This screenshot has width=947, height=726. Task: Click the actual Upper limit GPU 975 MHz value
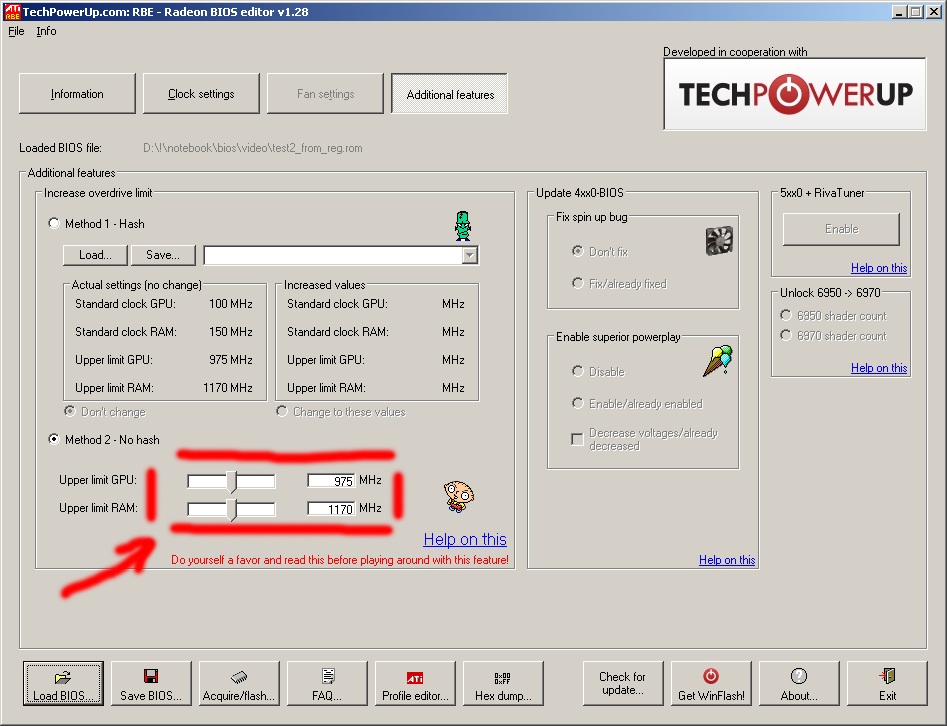pyautogui.click(x=231, y=360)
